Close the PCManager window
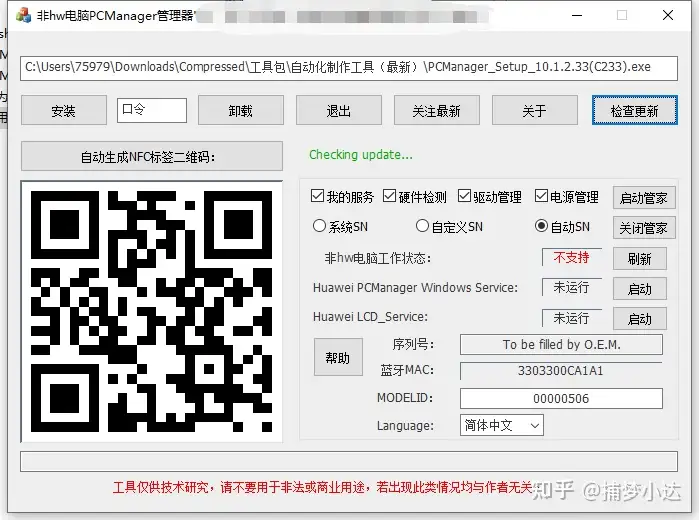Viewport: 699px width, 520px height. (x=668, y=16)
